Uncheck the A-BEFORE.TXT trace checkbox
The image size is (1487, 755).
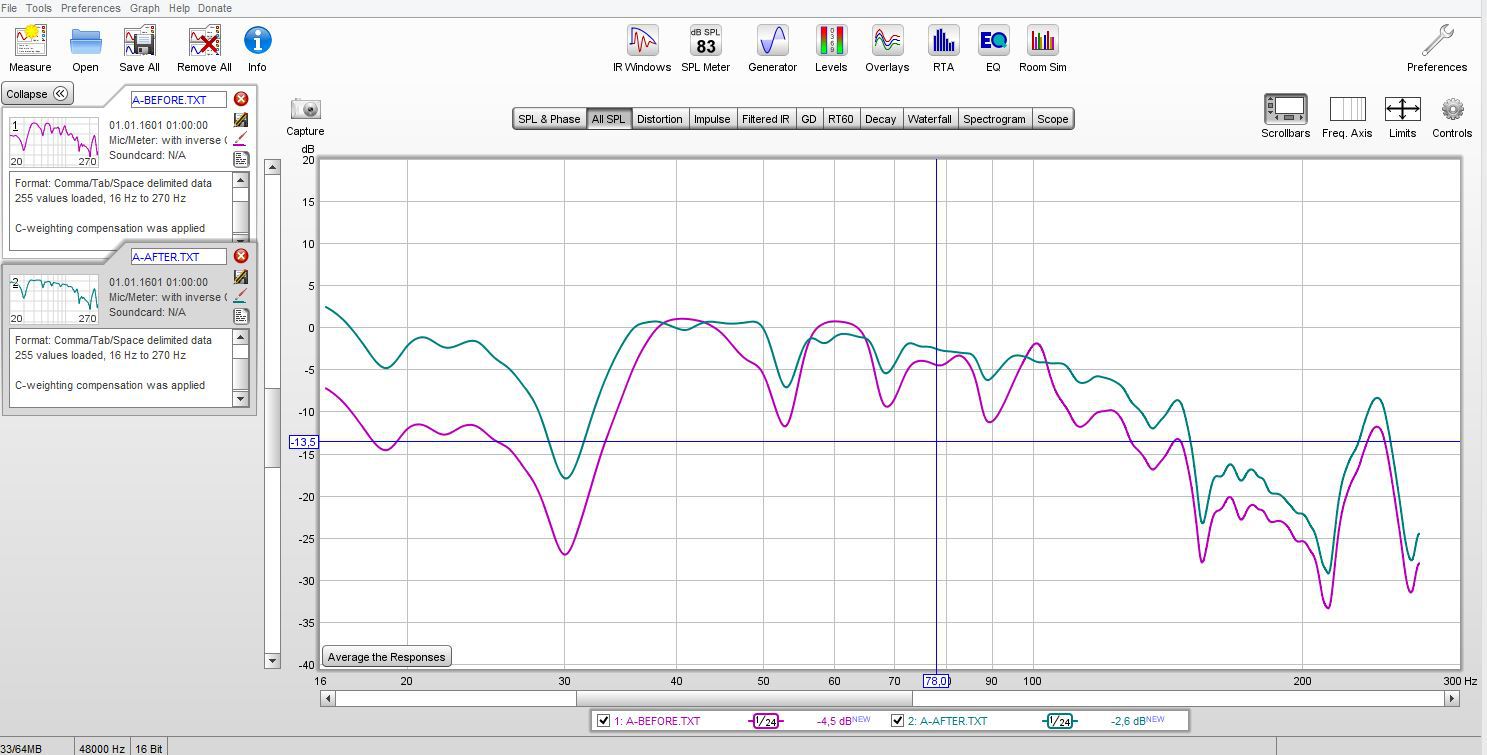coord(603,721)
